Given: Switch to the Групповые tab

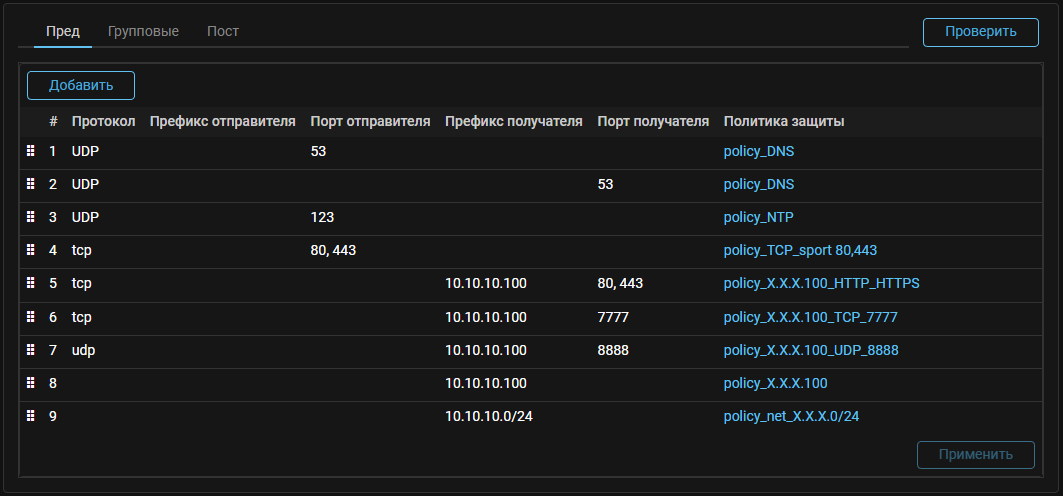Looking at the screenshot, I should [x=143, y=31].
